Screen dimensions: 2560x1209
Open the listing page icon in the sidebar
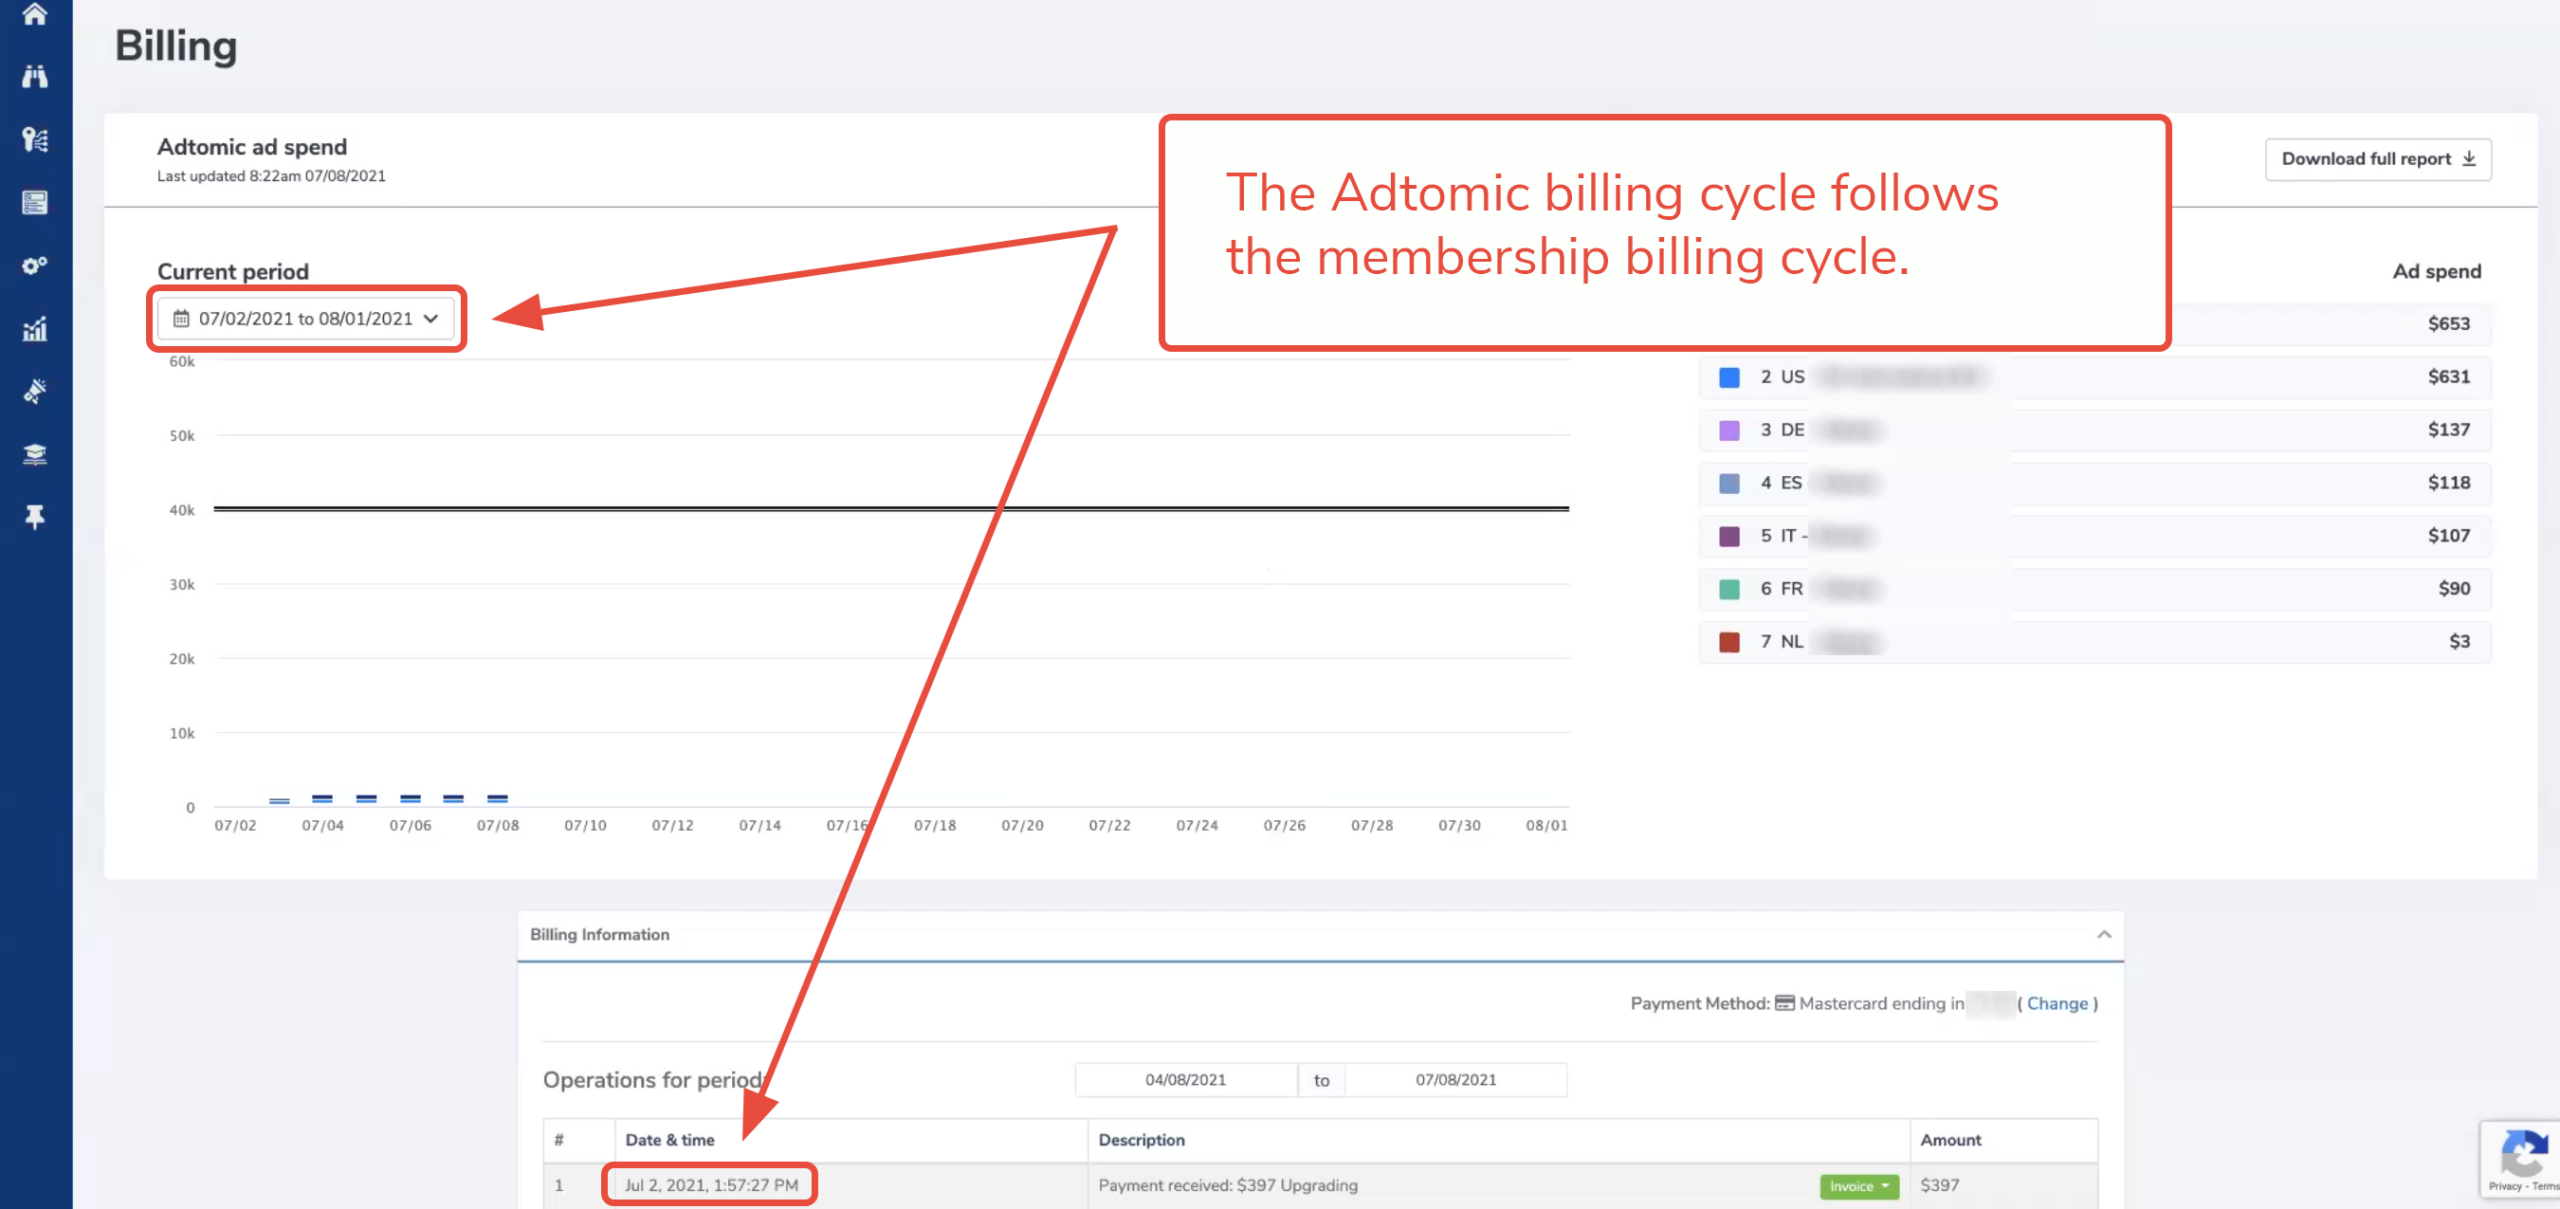coord(35,203)
